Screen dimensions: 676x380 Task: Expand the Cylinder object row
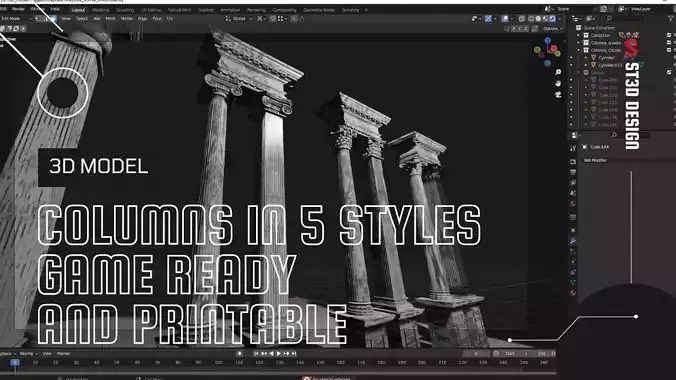(586, 57)
